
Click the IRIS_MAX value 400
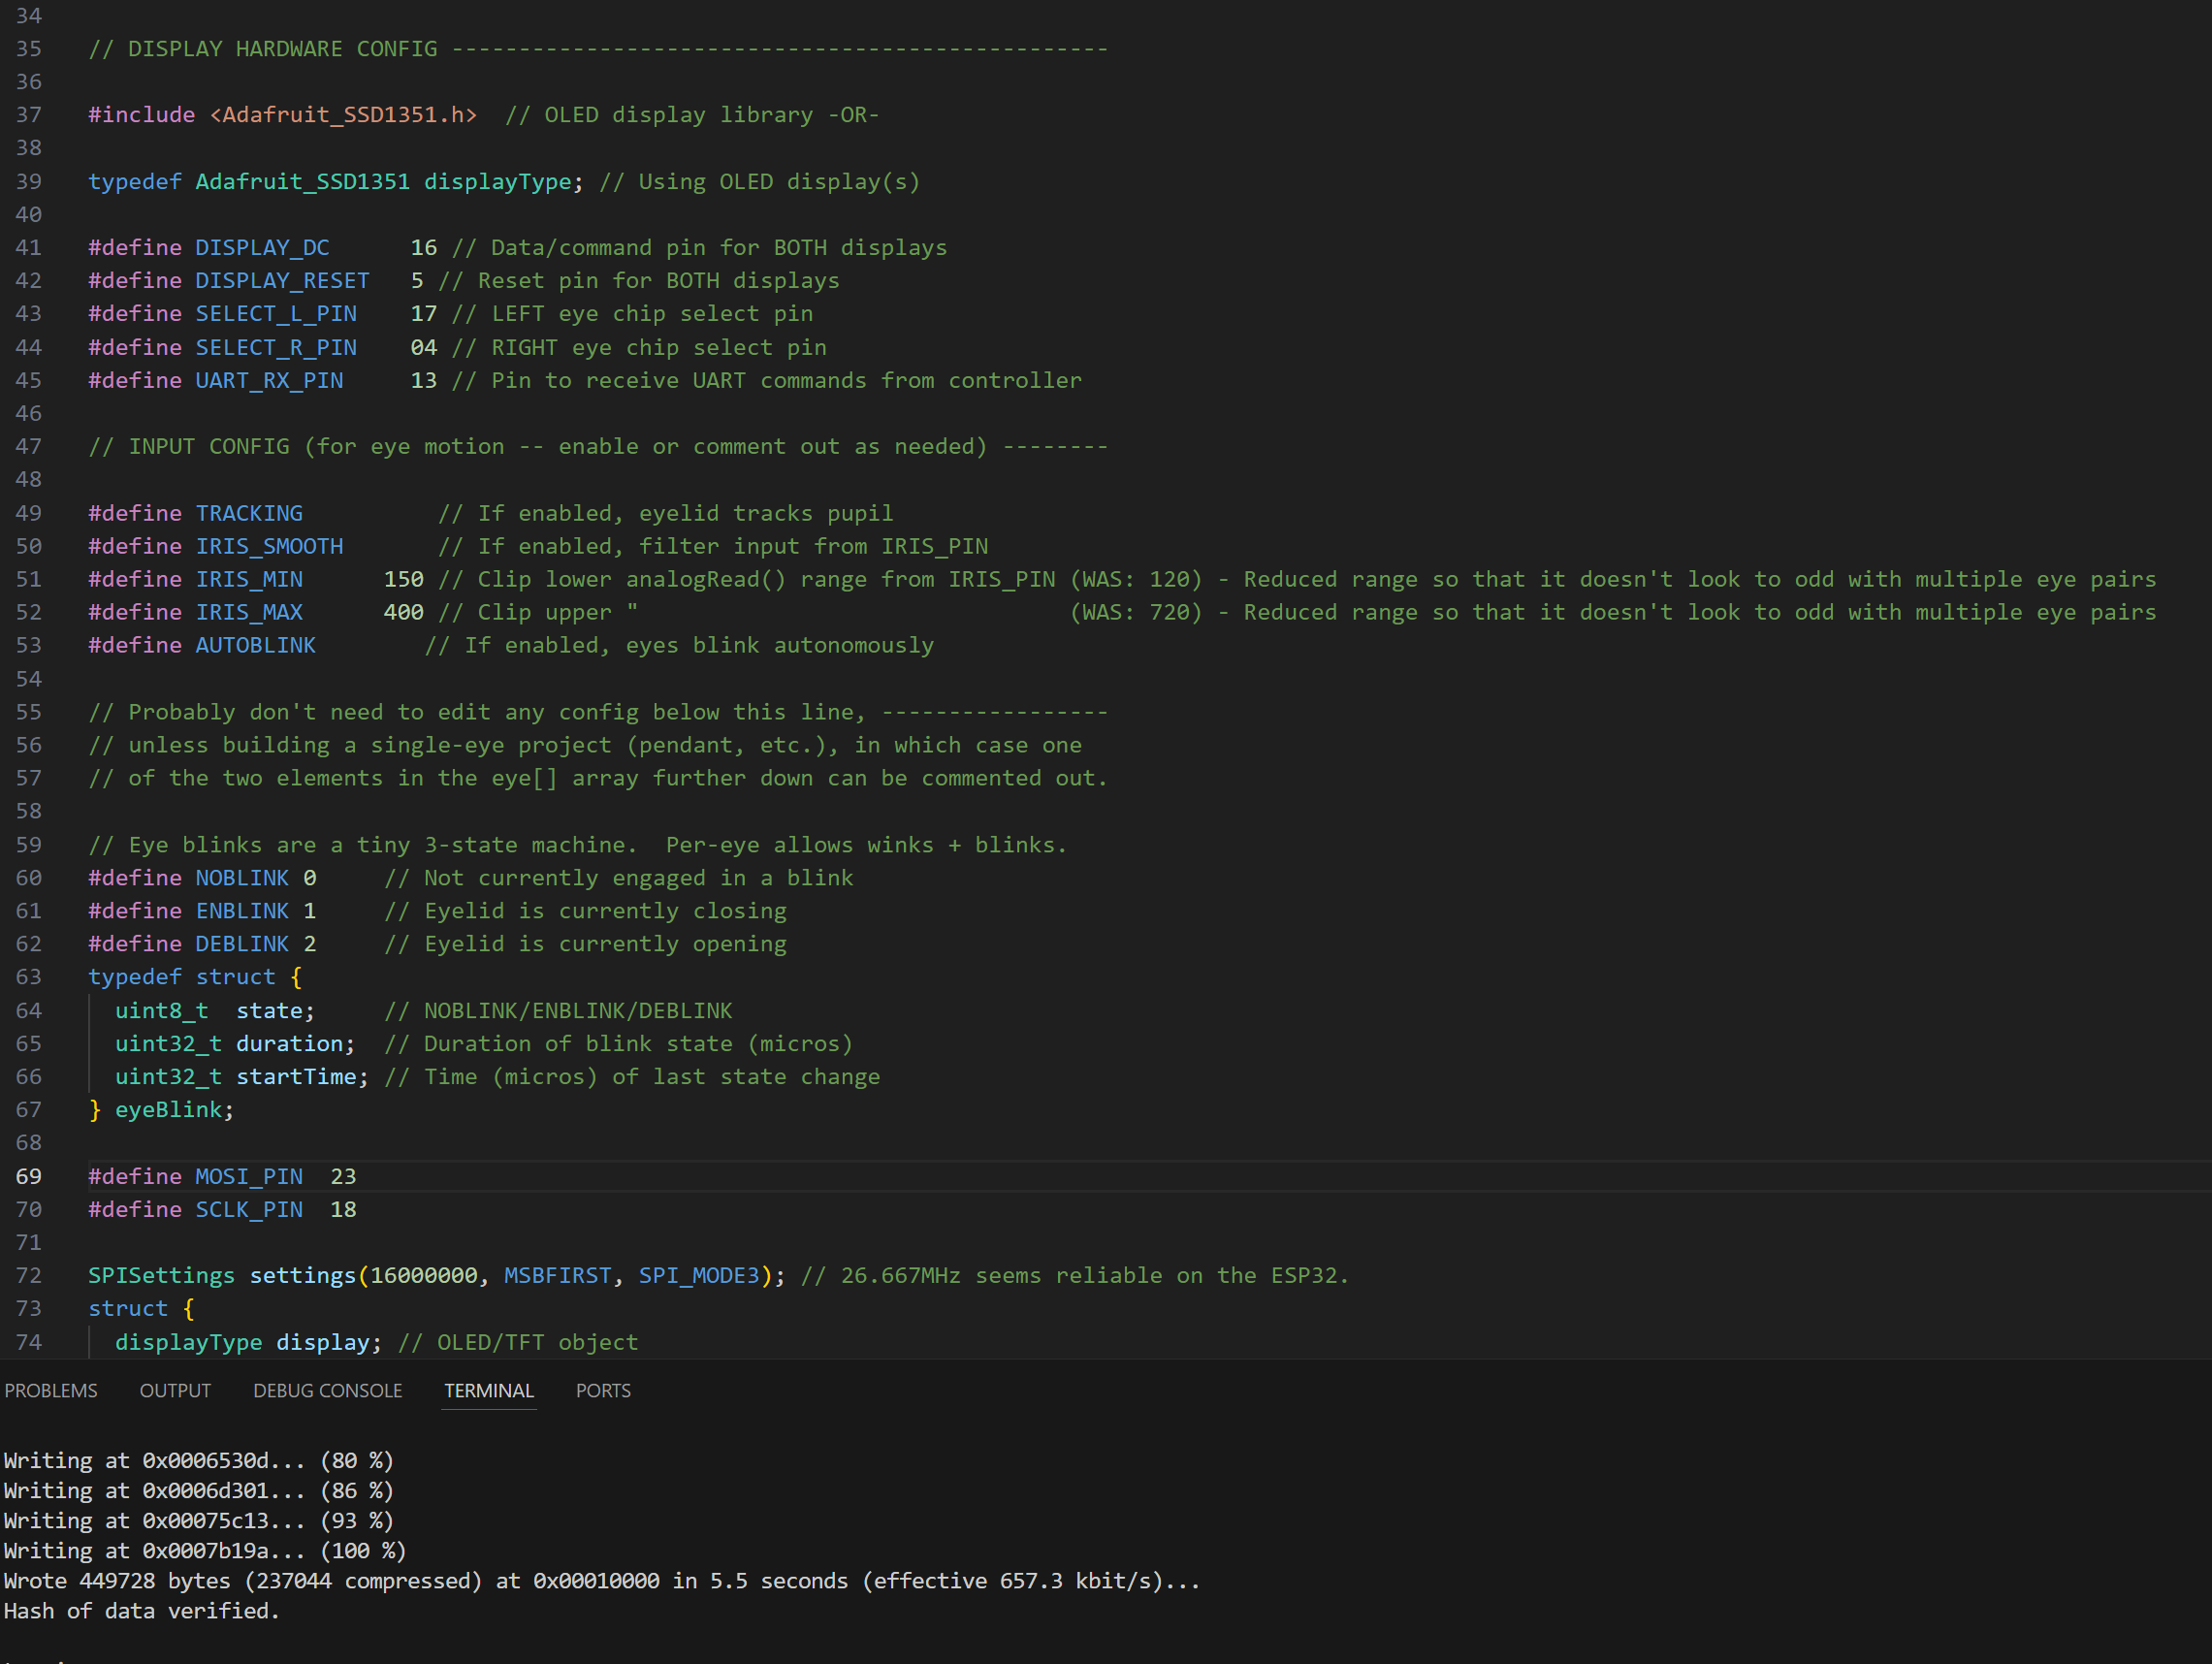pyautogui.click(x=404, y=612)
